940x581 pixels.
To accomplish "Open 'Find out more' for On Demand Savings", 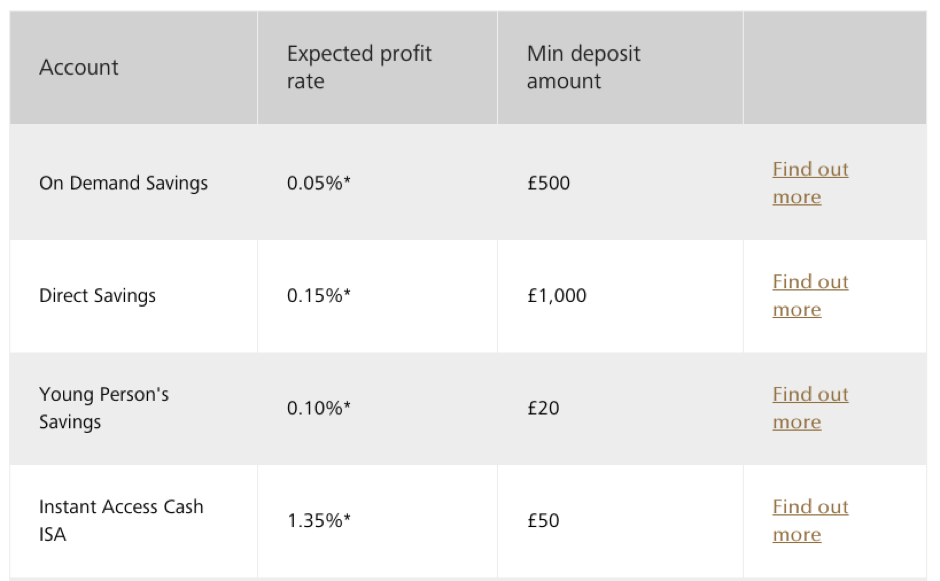I will click(x=810, y=183).
